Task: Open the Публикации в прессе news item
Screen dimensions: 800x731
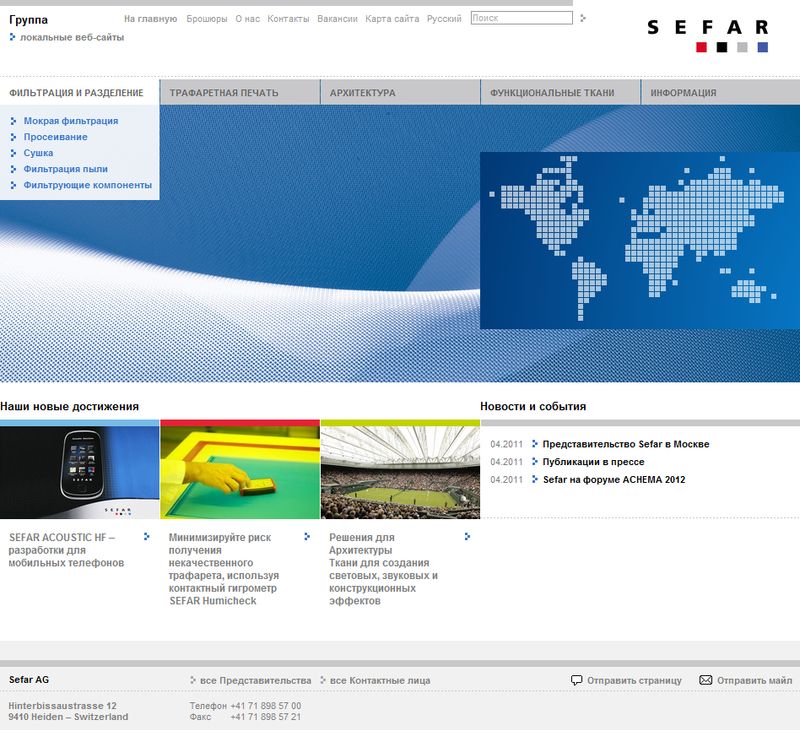Action: [x=593, y=462]
